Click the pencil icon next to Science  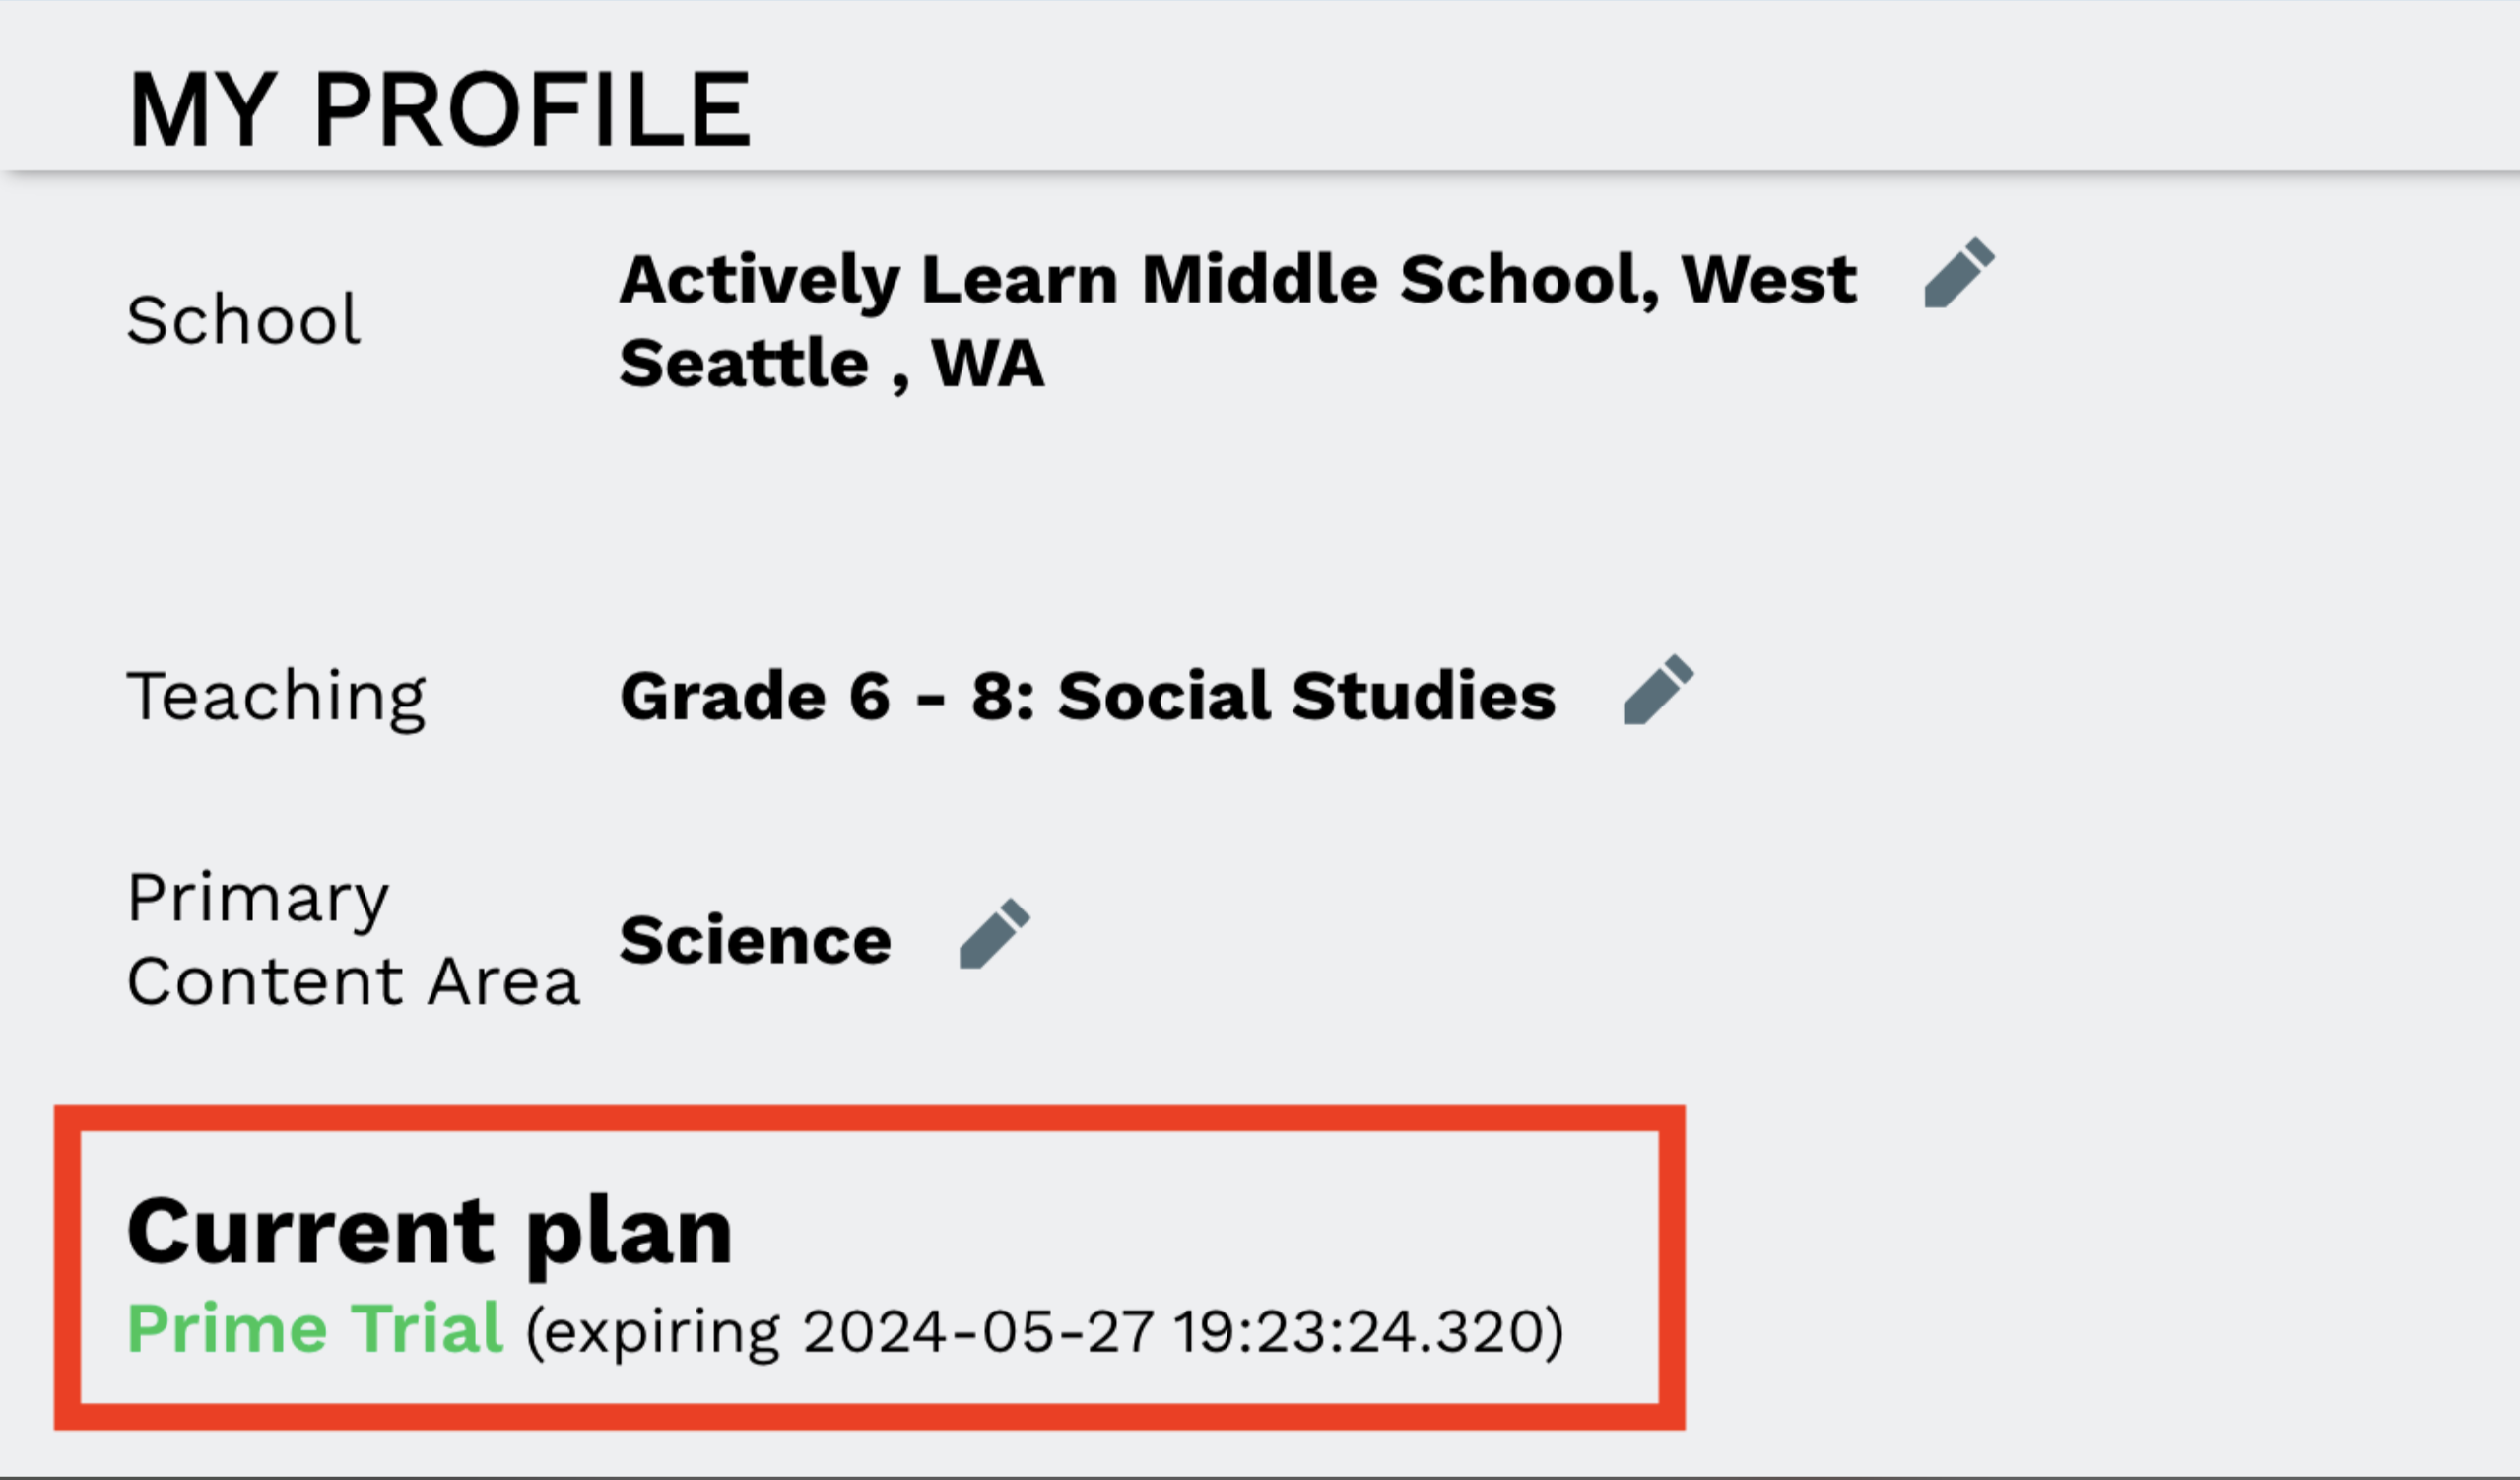[993, 933]
